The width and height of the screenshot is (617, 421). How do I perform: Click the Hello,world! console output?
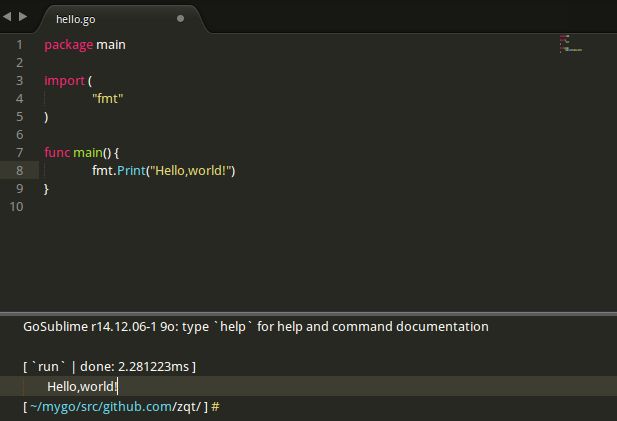[x=82, y=386]
